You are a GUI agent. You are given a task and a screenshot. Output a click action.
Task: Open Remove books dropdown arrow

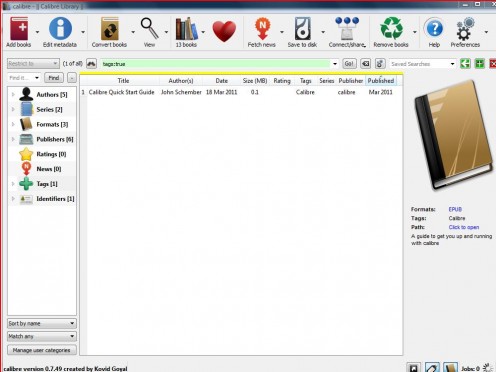tap(415, 32)
